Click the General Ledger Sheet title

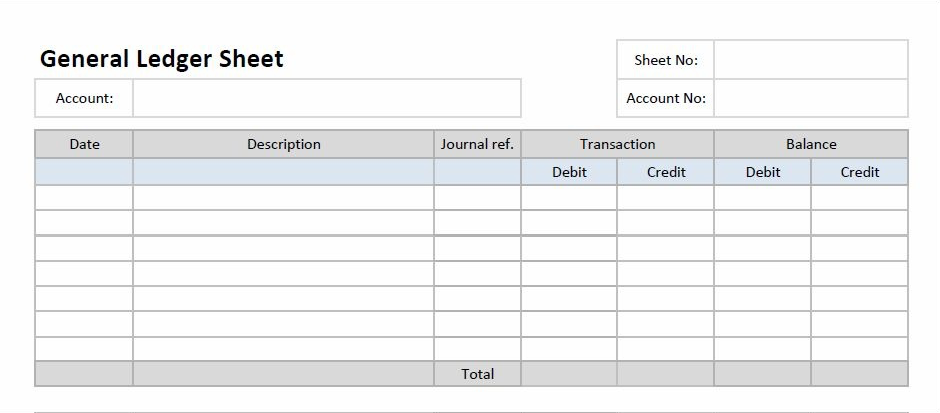tap(161, 59)
